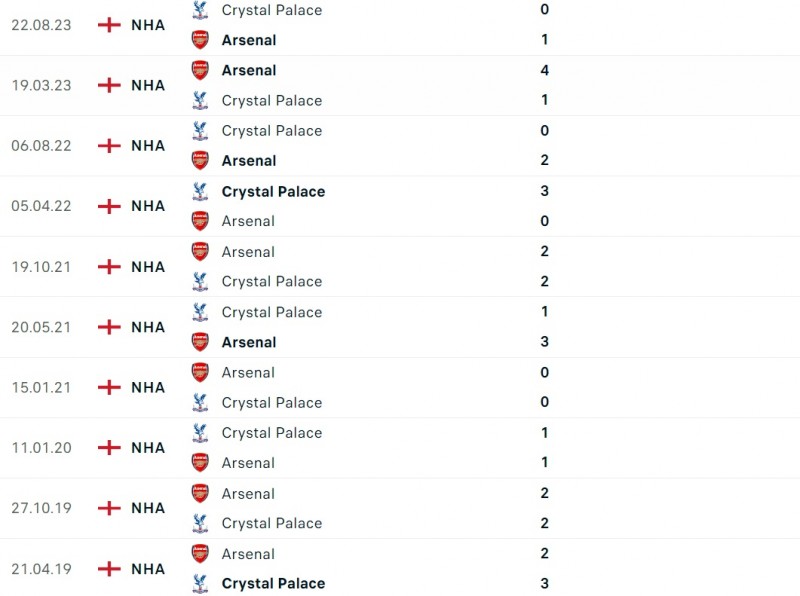
Task: Open the bold Arsenal name in the 19.03.23 match
Action: (249, 70)
